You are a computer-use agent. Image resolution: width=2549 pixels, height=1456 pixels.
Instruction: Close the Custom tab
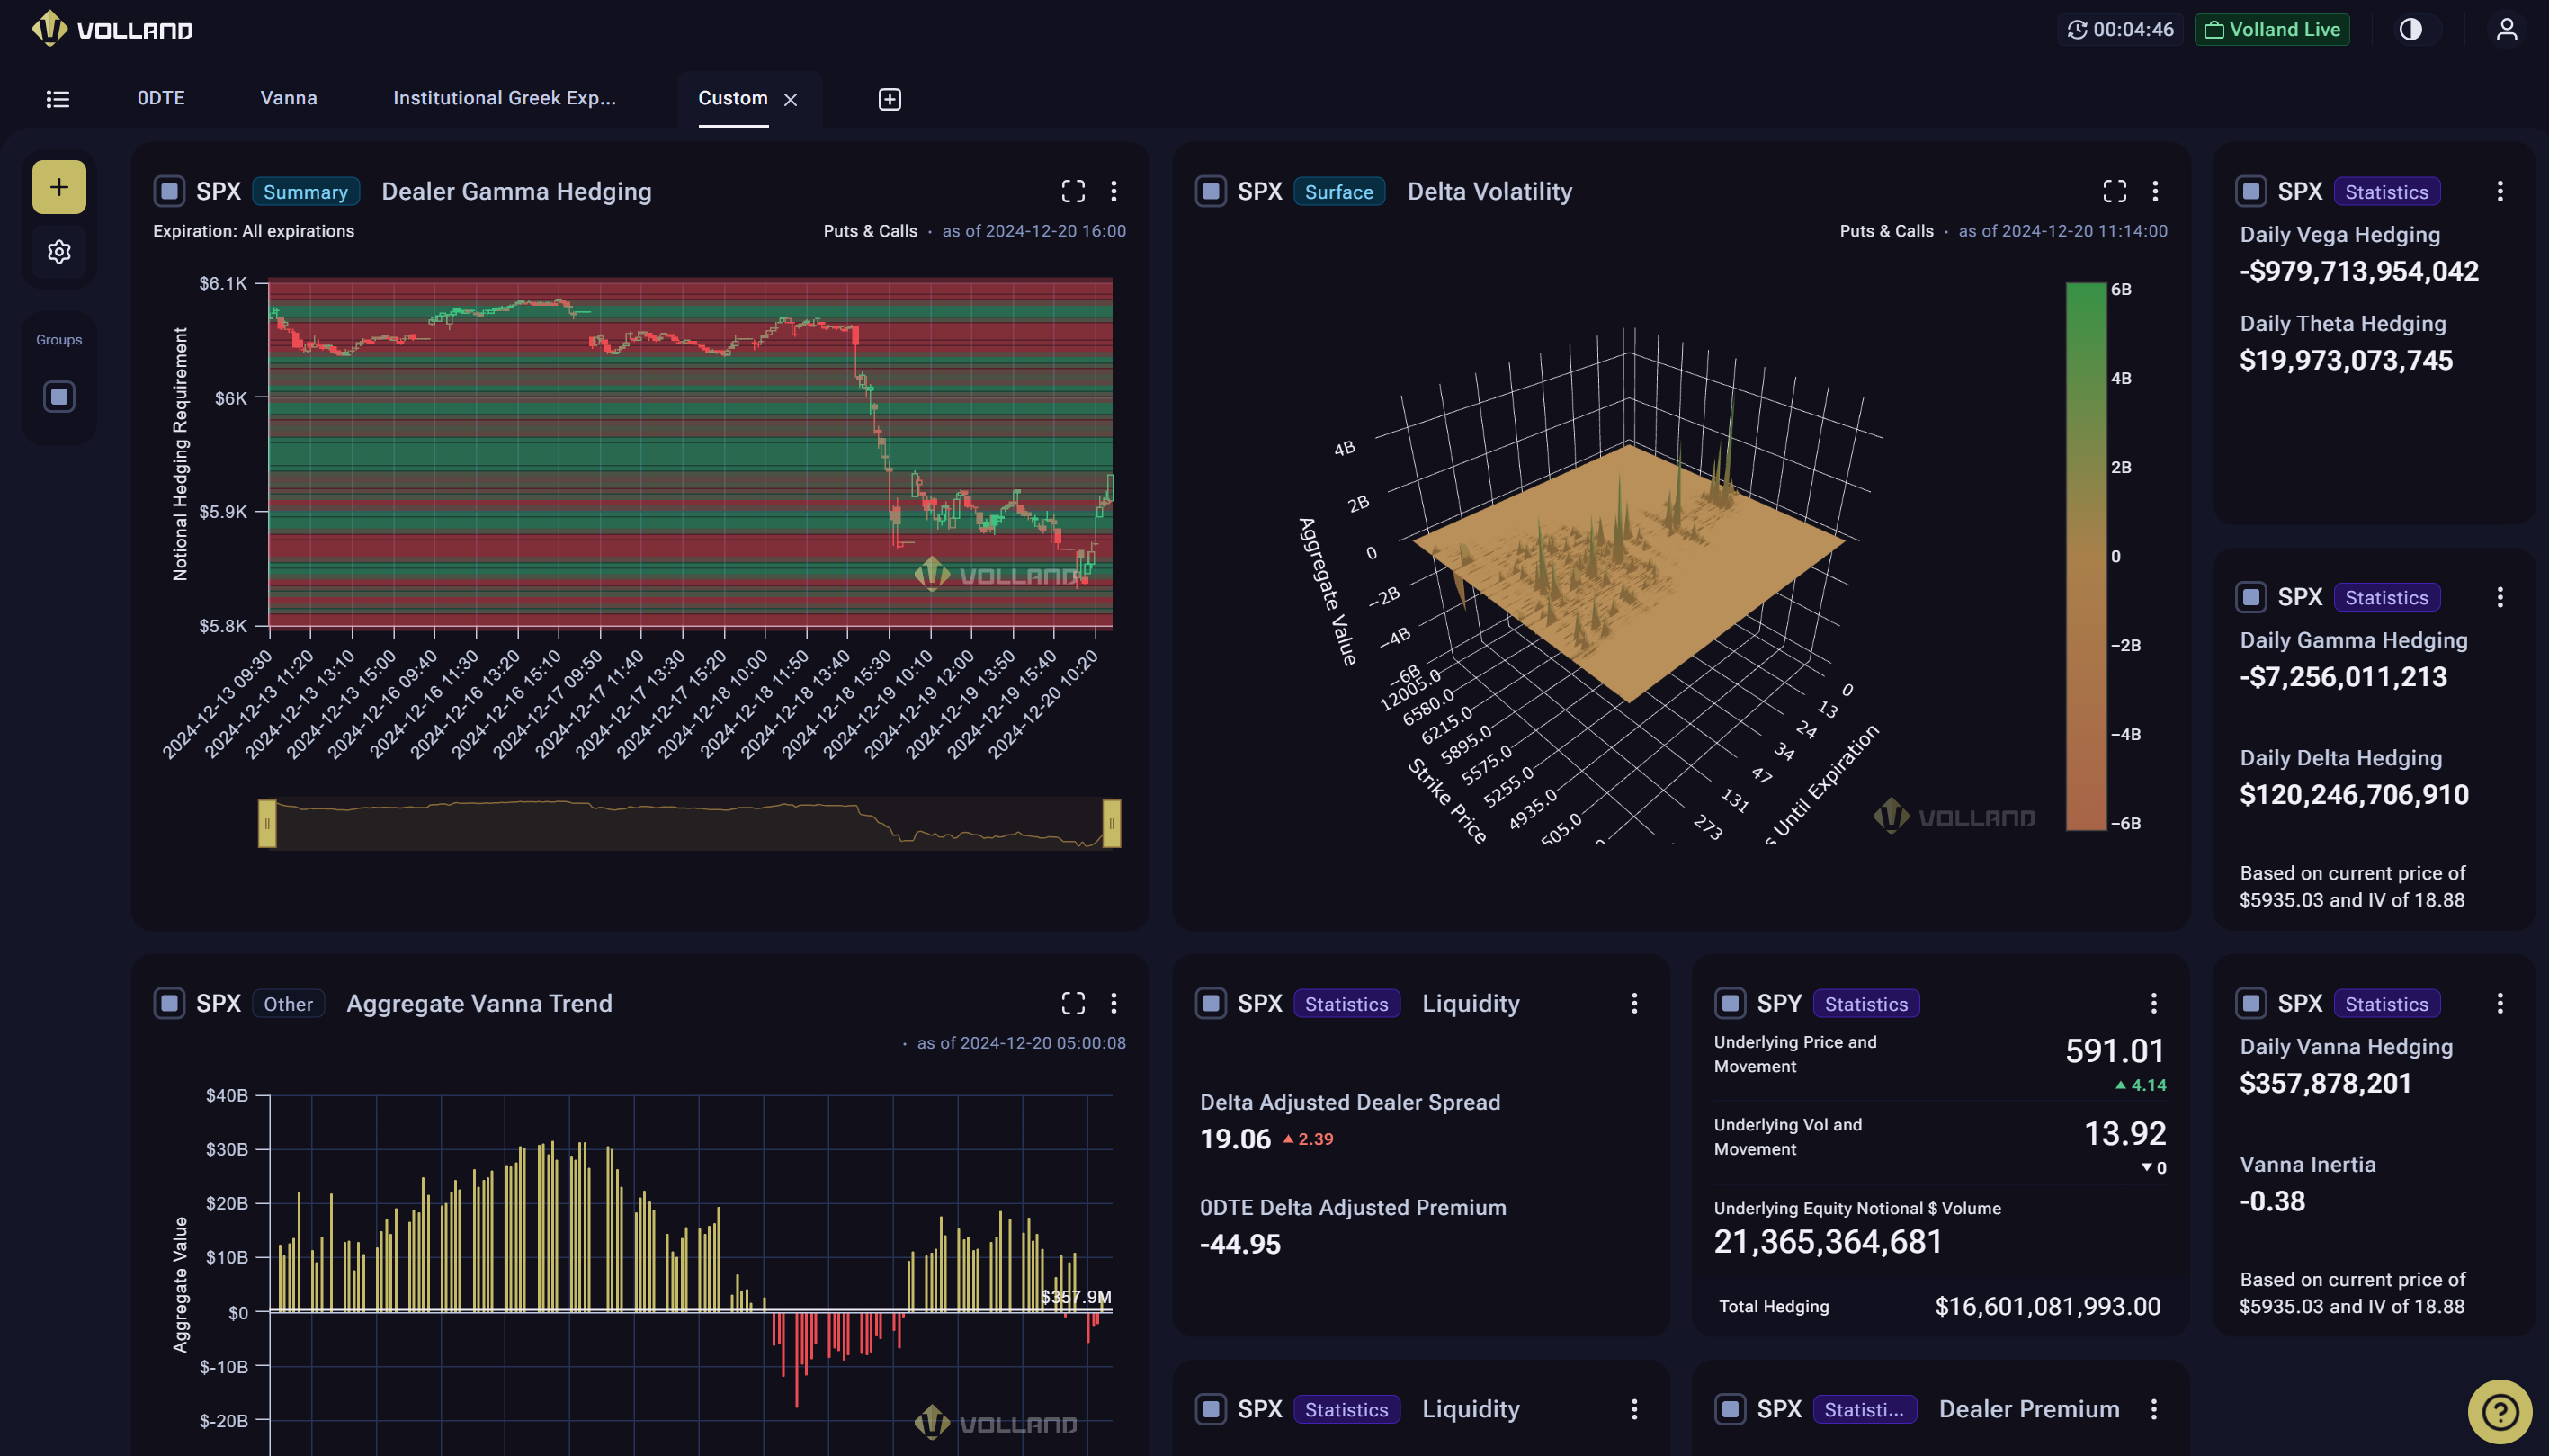click(790, 99)
